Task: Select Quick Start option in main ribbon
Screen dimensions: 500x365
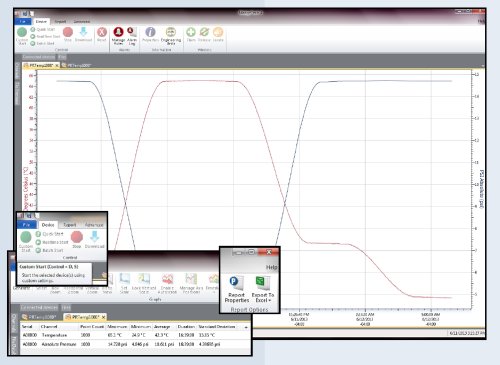Action: point(43,29)
